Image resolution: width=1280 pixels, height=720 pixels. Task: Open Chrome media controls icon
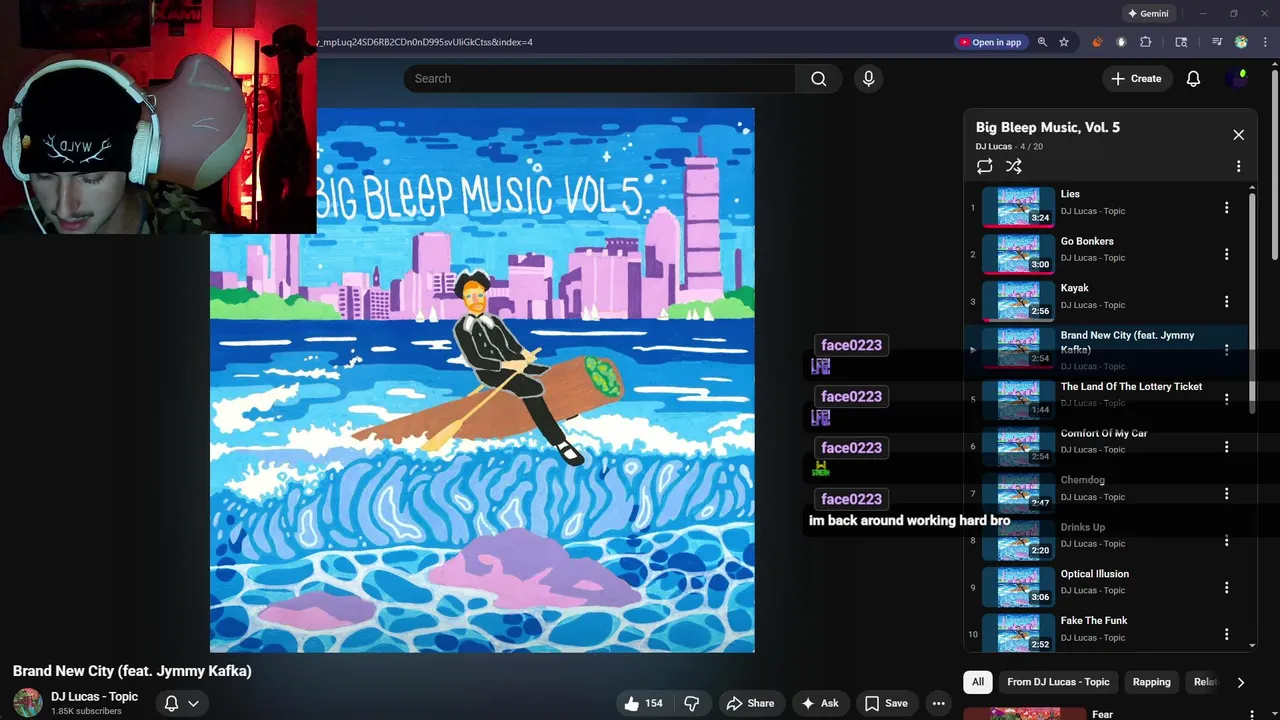pyautogui.click(x=1217, y=42)
